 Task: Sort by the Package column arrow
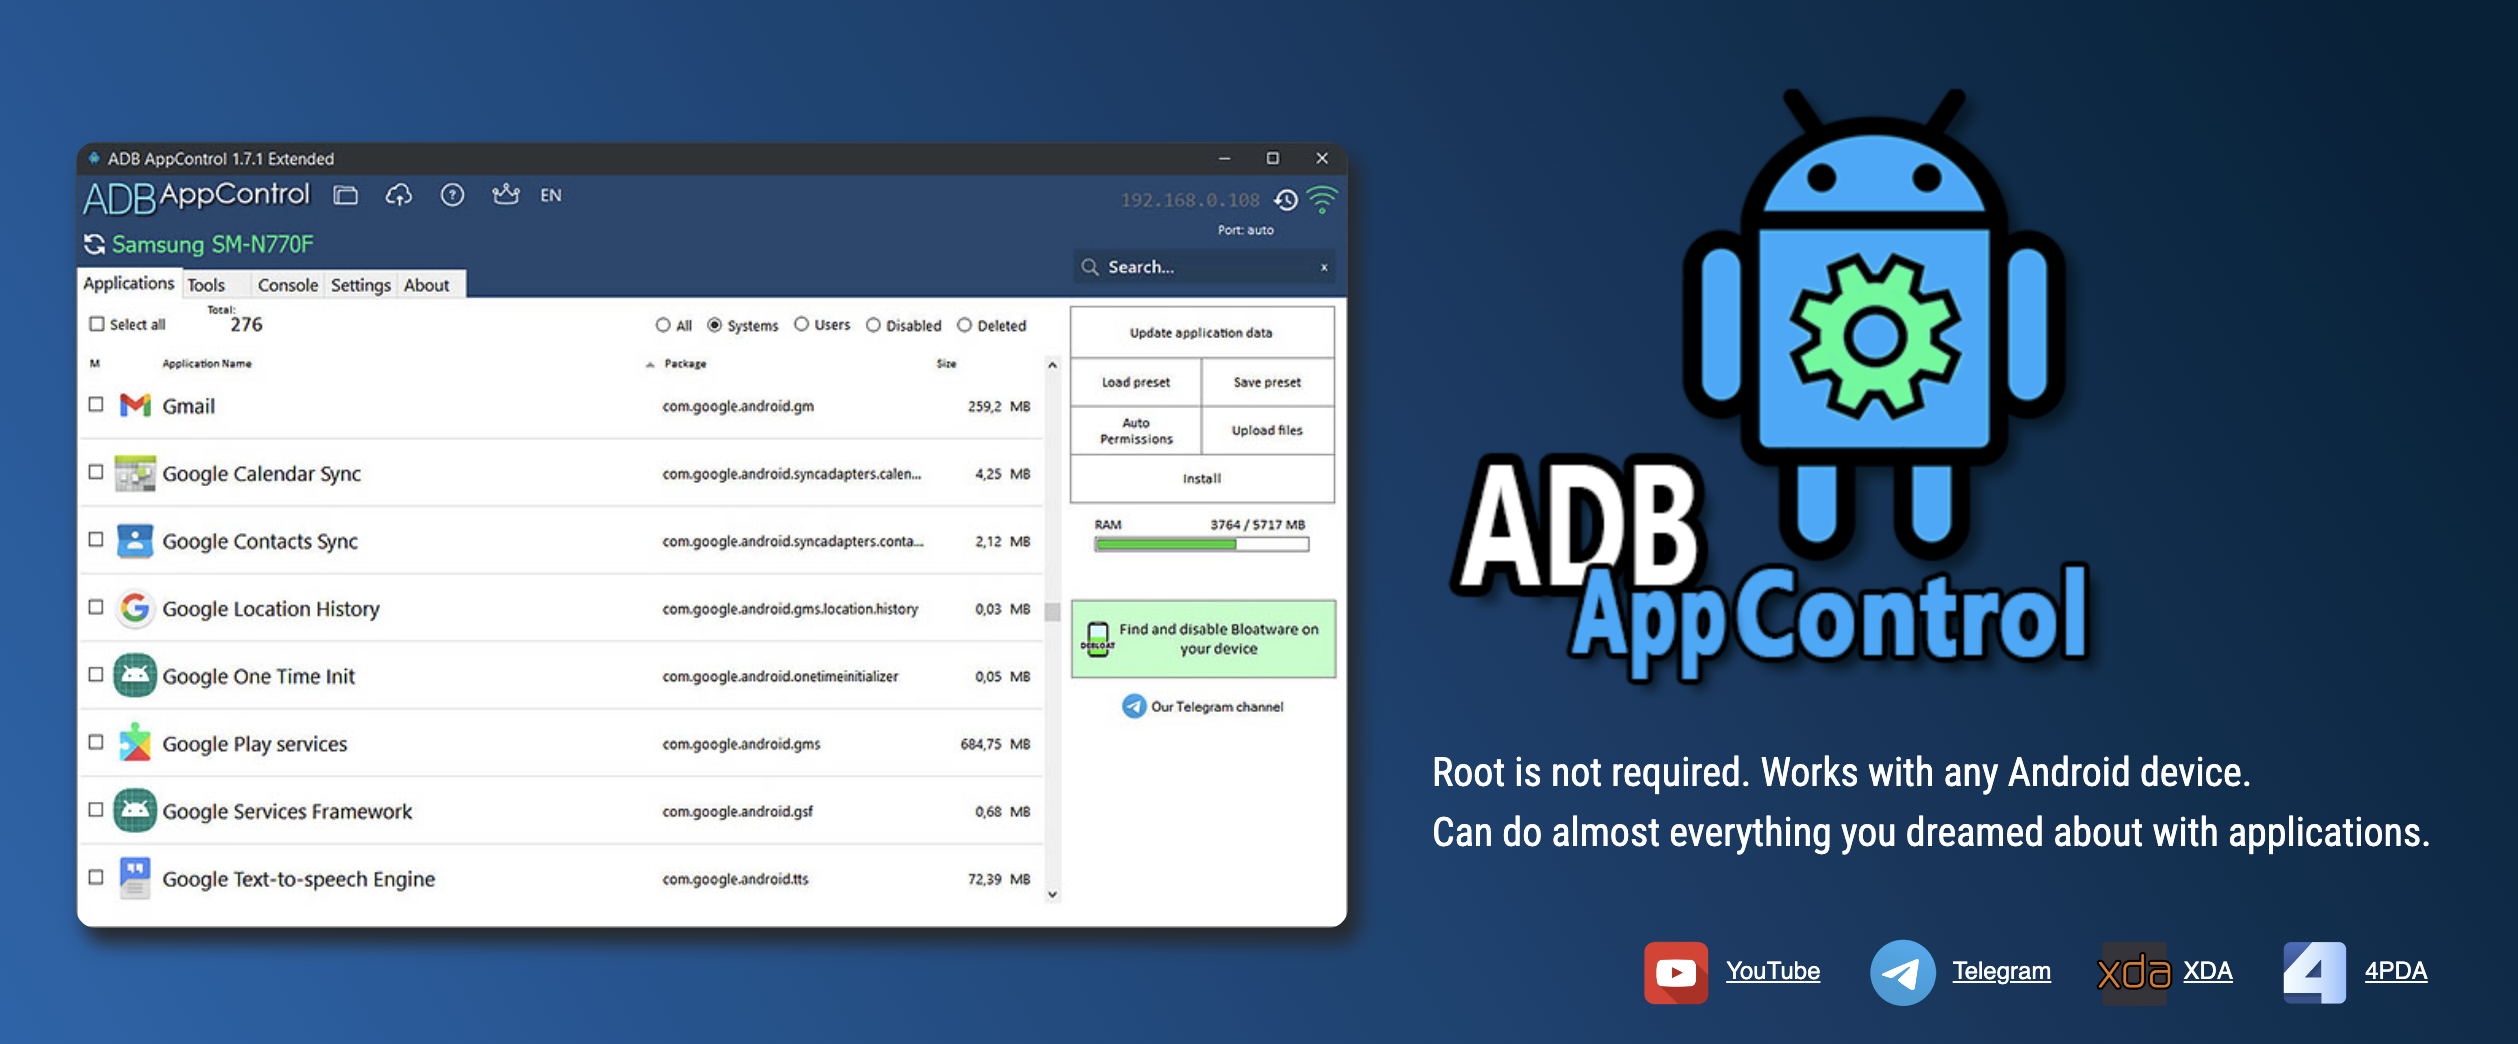coord(651,364)
